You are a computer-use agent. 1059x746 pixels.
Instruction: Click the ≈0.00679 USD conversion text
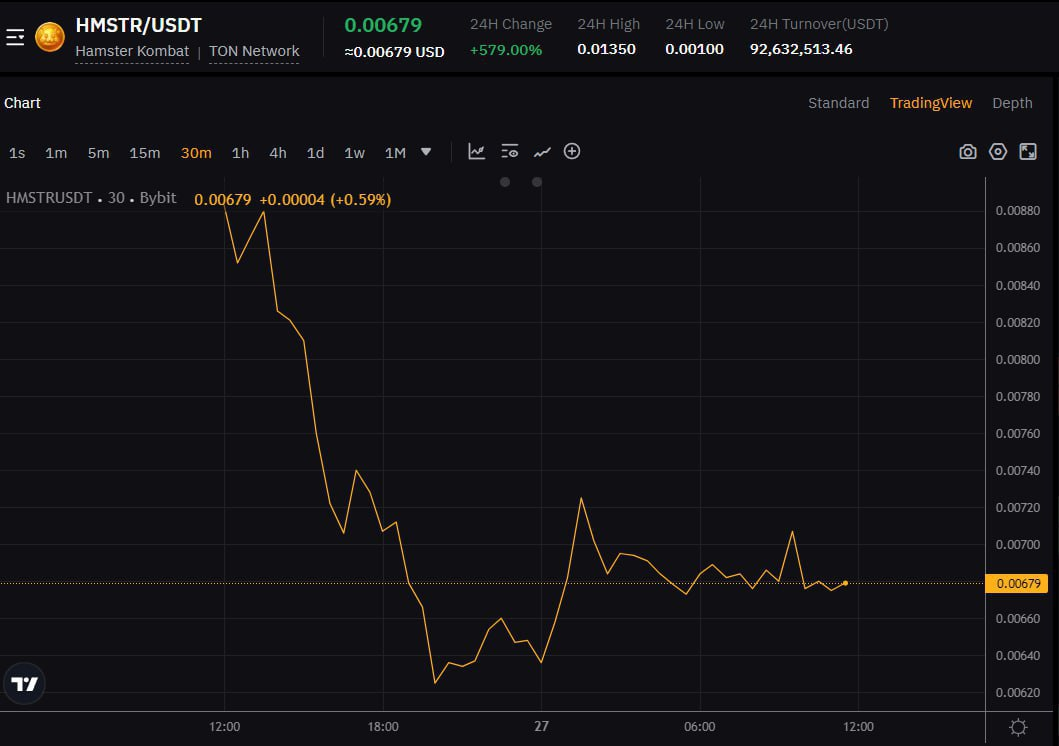(394, 52)
